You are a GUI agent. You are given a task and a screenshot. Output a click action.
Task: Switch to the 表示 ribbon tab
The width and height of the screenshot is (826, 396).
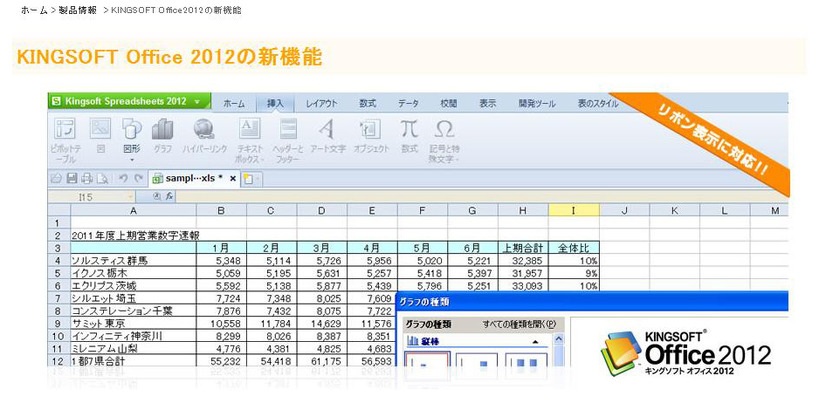coord(487,104)
